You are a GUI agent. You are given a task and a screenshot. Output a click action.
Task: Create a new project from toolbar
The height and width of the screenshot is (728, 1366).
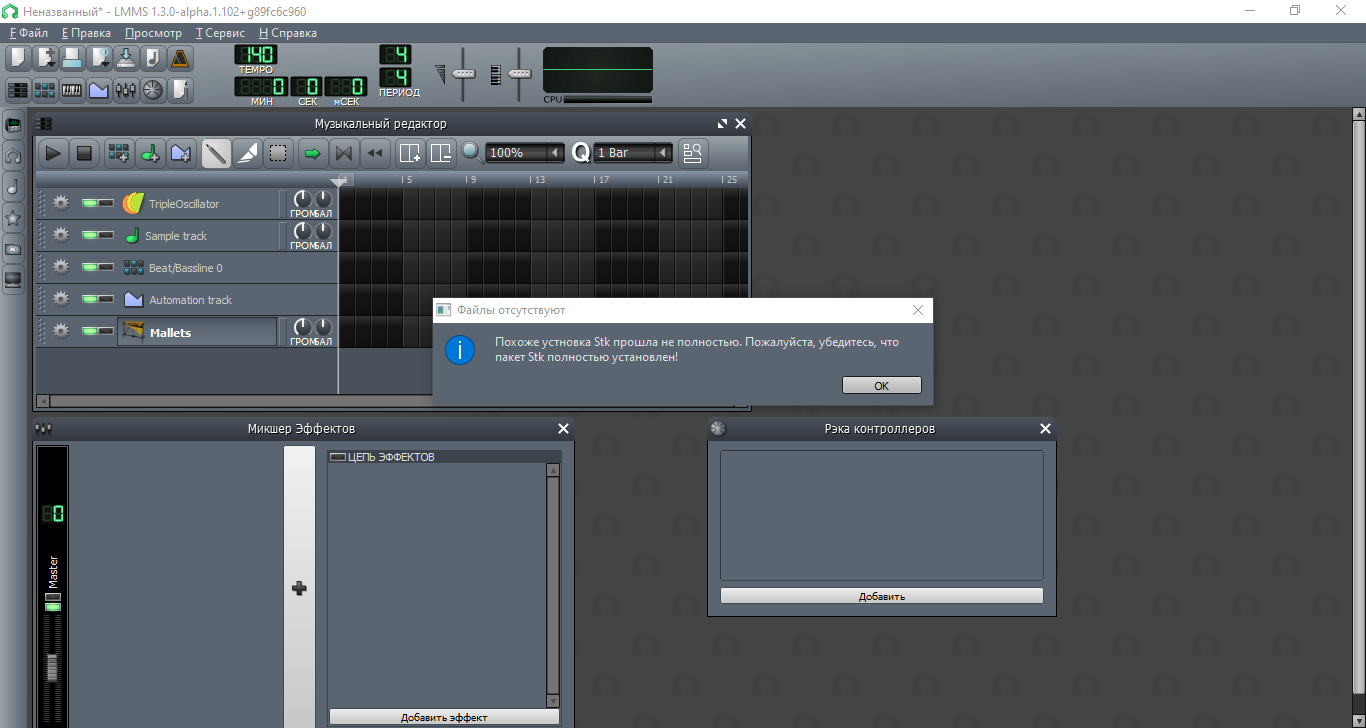pos(18,58)
